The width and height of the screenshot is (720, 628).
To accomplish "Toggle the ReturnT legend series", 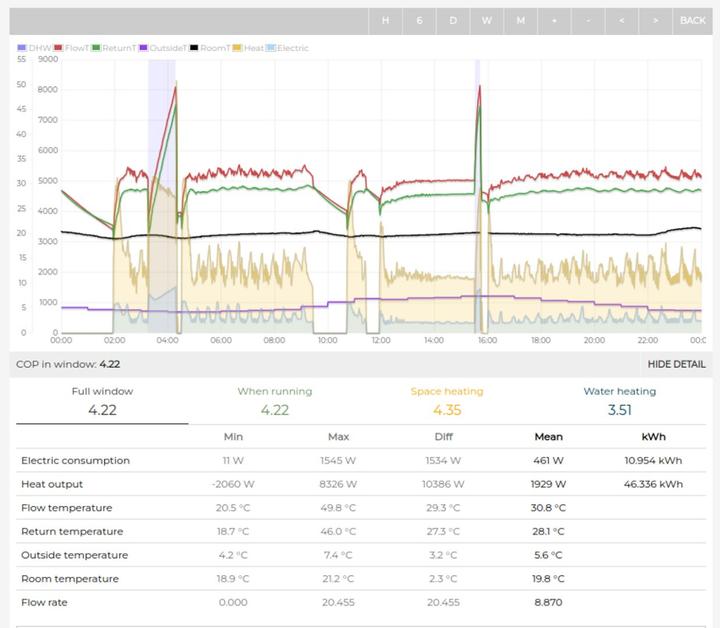I will click(113, 48).
